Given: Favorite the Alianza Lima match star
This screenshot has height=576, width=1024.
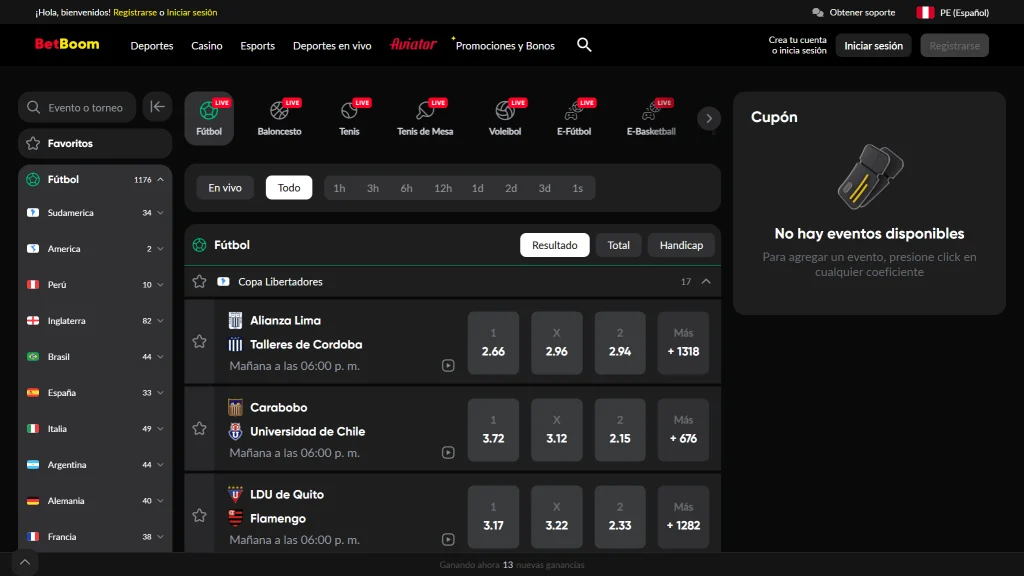Looking at the screenshot, I should coord(199,342).
